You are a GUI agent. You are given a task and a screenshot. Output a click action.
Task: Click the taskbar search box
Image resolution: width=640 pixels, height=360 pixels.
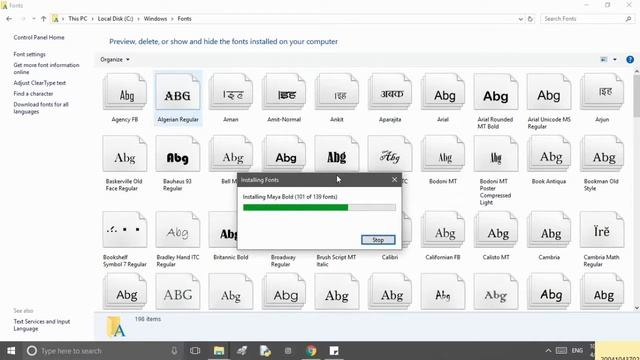[102, 351]
